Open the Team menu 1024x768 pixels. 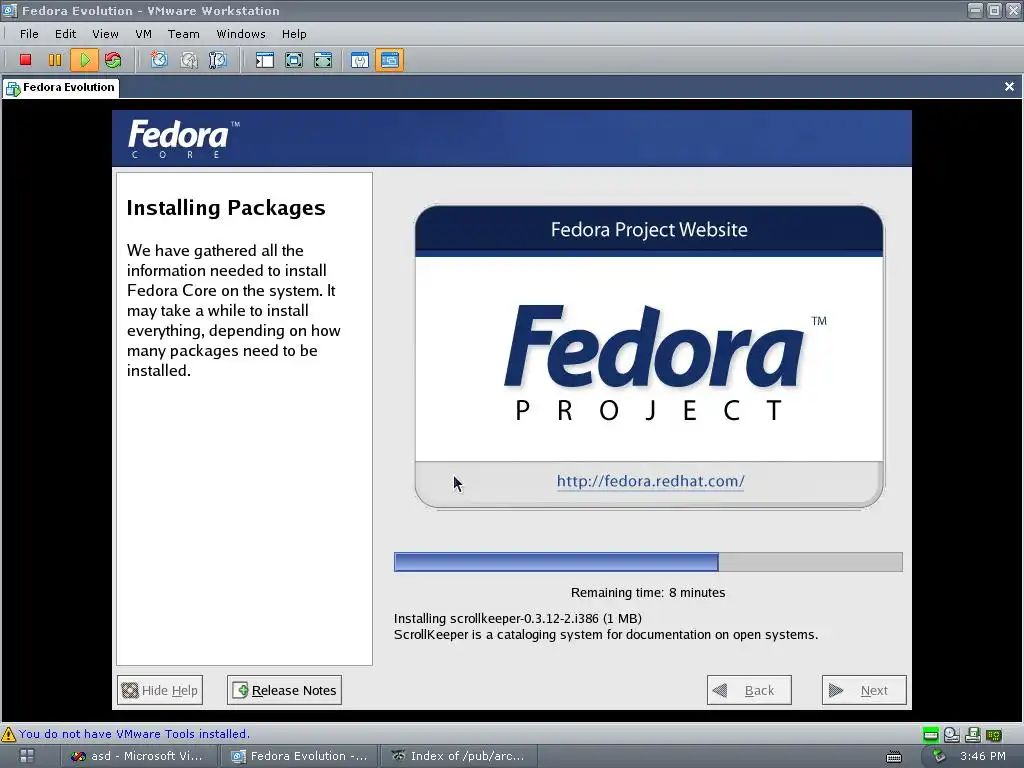pyautogui.click(x=184, y=34)
